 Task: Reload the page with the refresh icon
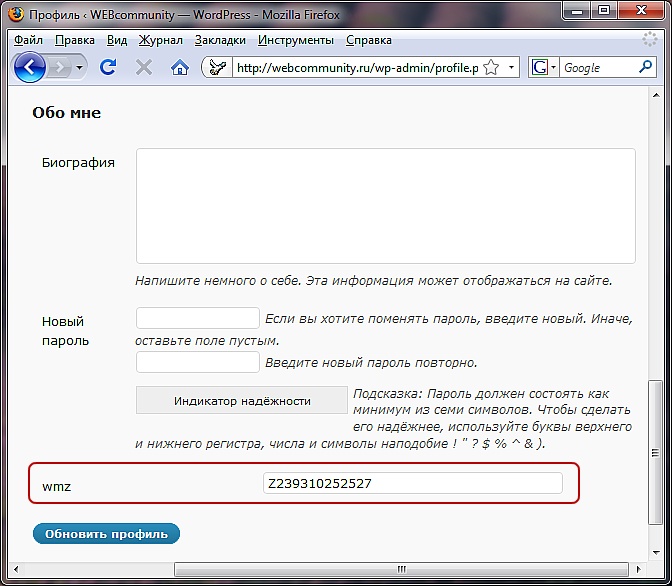tap(108, 67)
